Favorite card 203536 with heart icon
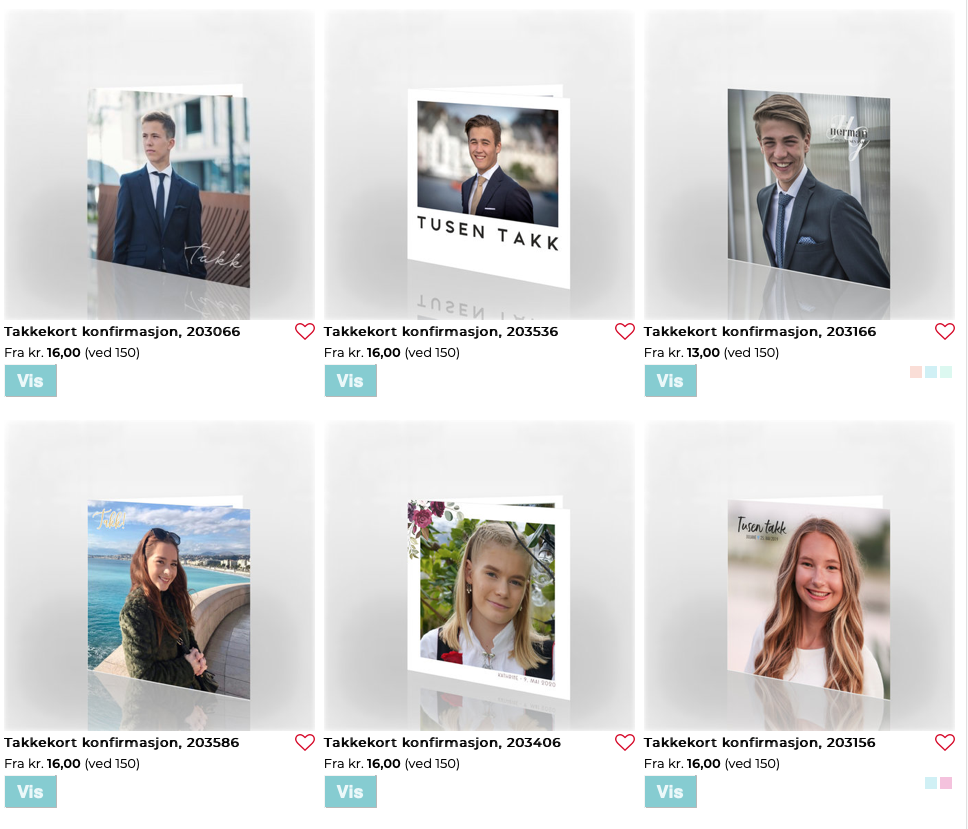This screenshot has height=829, width=968. pos(625,331)
